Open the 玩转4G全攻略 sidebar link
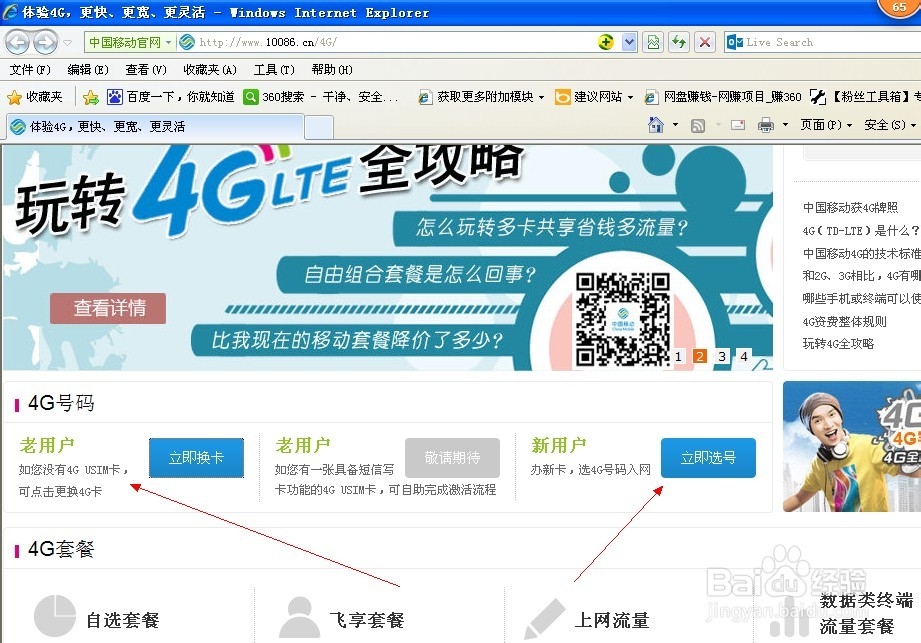Image resolution: width=921 pixels, height=643 pixels. [838, 344]
